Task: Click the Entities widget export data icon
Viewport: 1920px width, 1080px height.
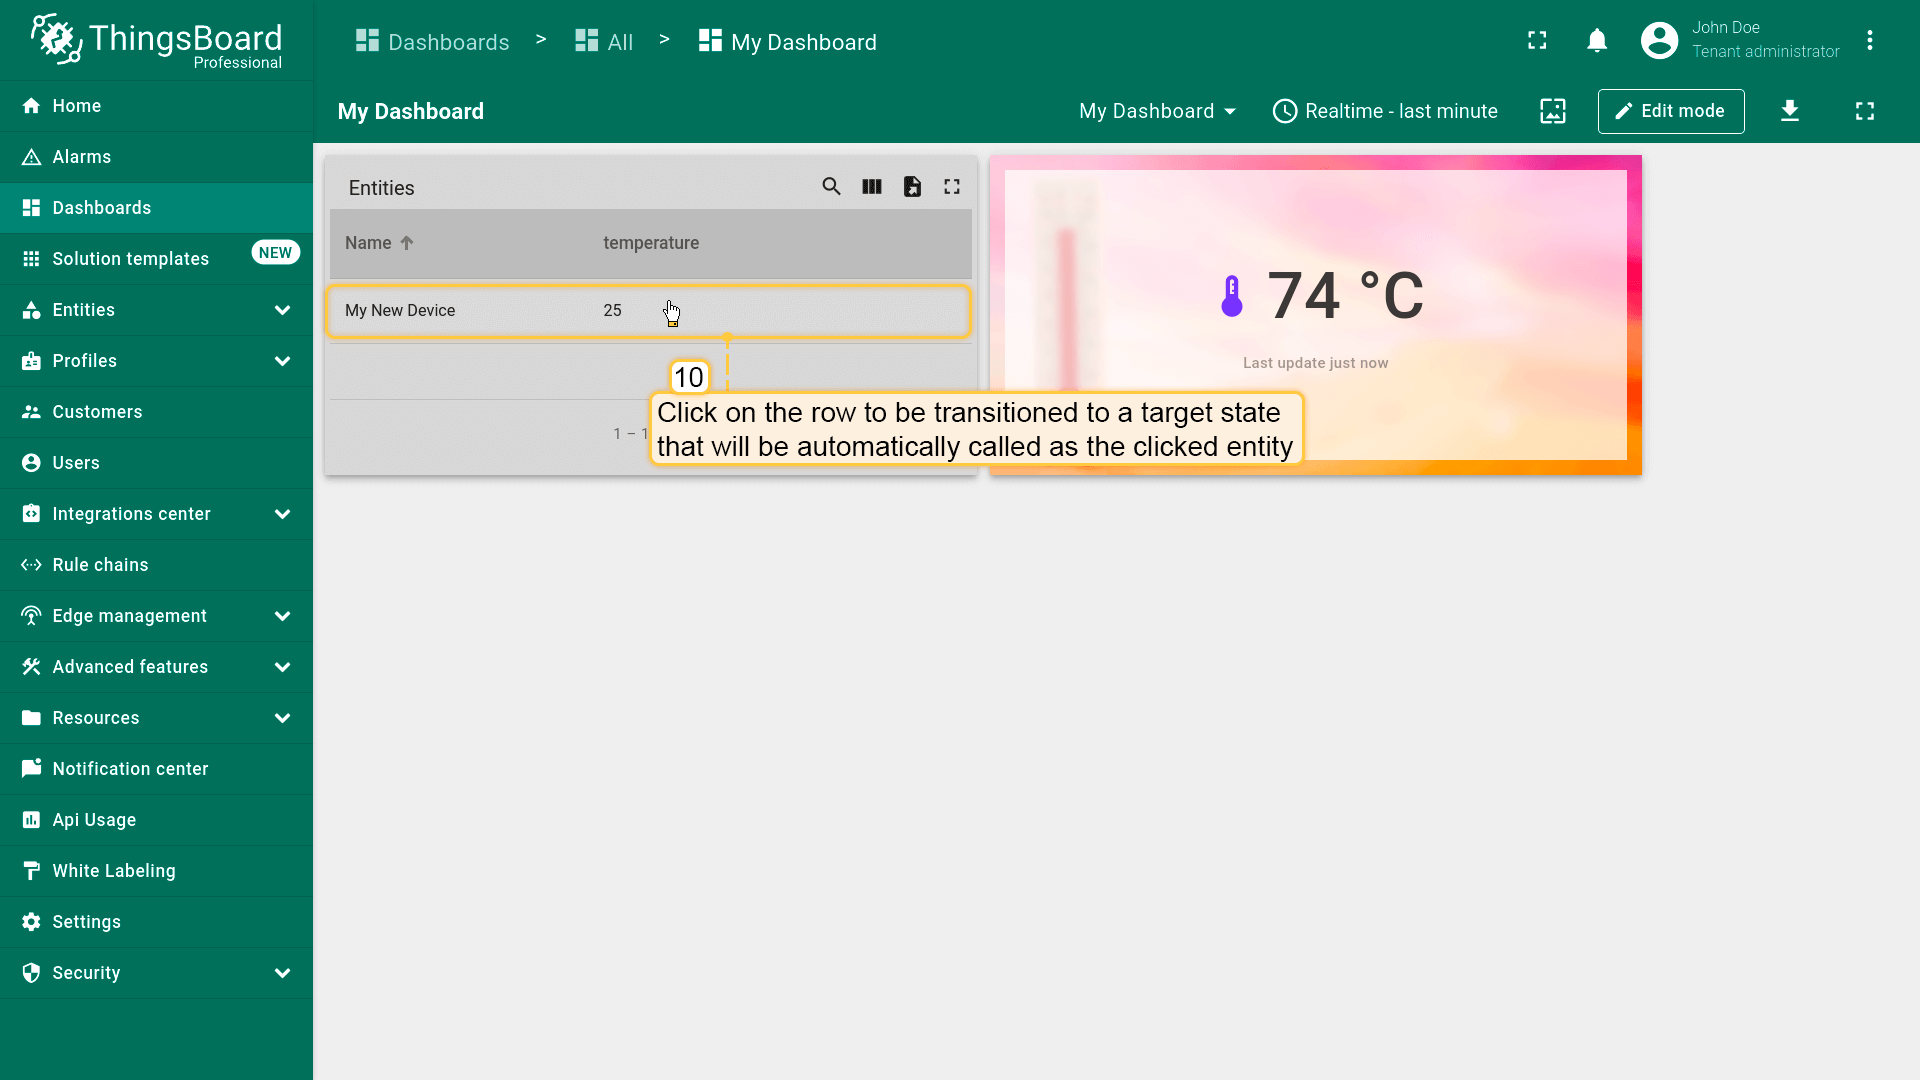Action: 912,187
